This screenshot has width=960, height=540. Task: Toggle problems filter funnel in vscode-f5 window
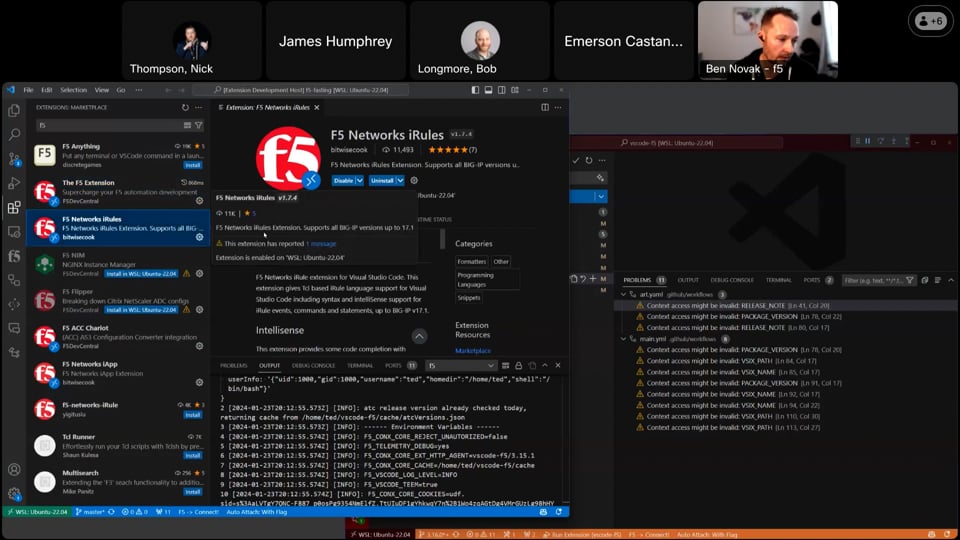(x=910, y=280)
